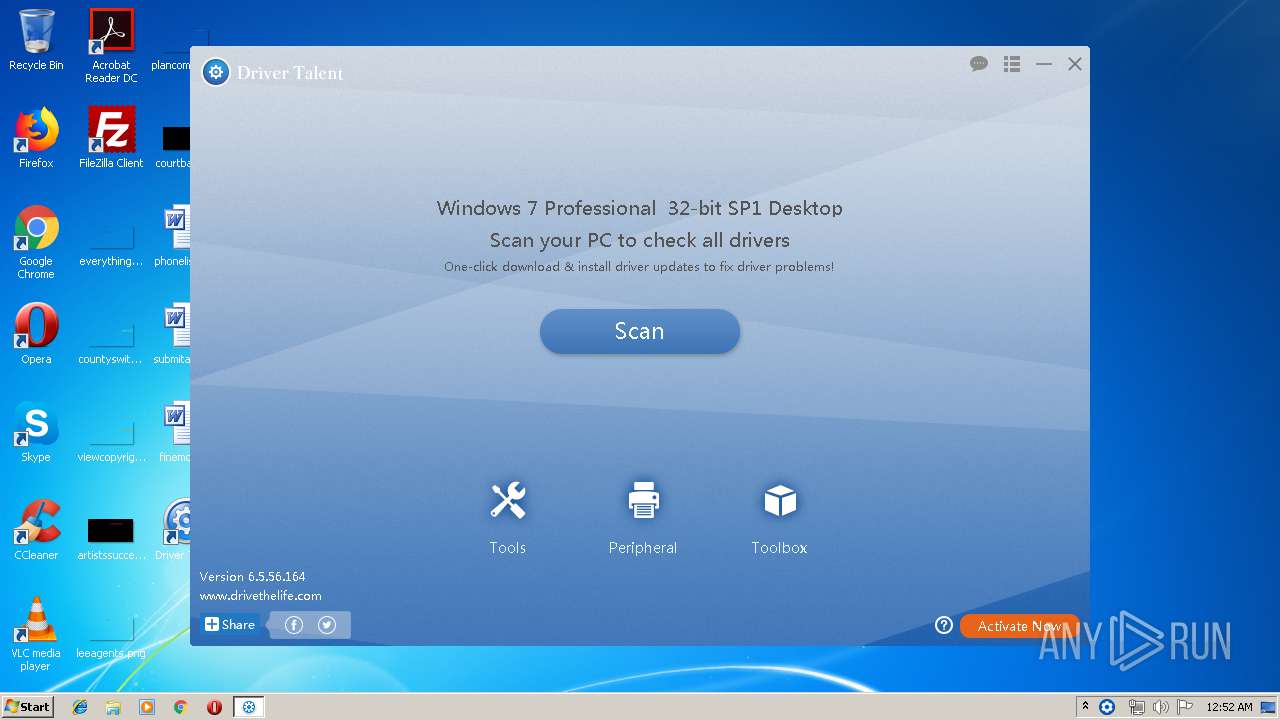Click the 12:52 AM clock
This screenshot has width=1280, height=720.
click(x=1229, y=707)
